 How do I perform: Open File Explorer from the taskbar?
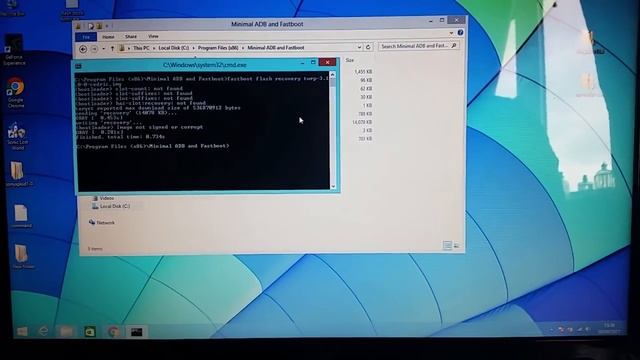pos(66,331)
